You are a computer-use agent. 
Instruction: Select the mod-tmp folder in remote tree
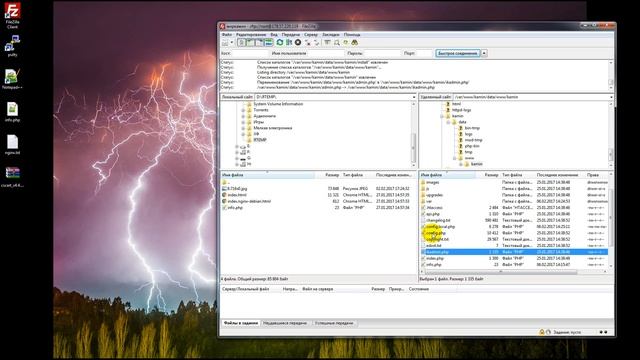pyautogui.click(x=473, y=140)
